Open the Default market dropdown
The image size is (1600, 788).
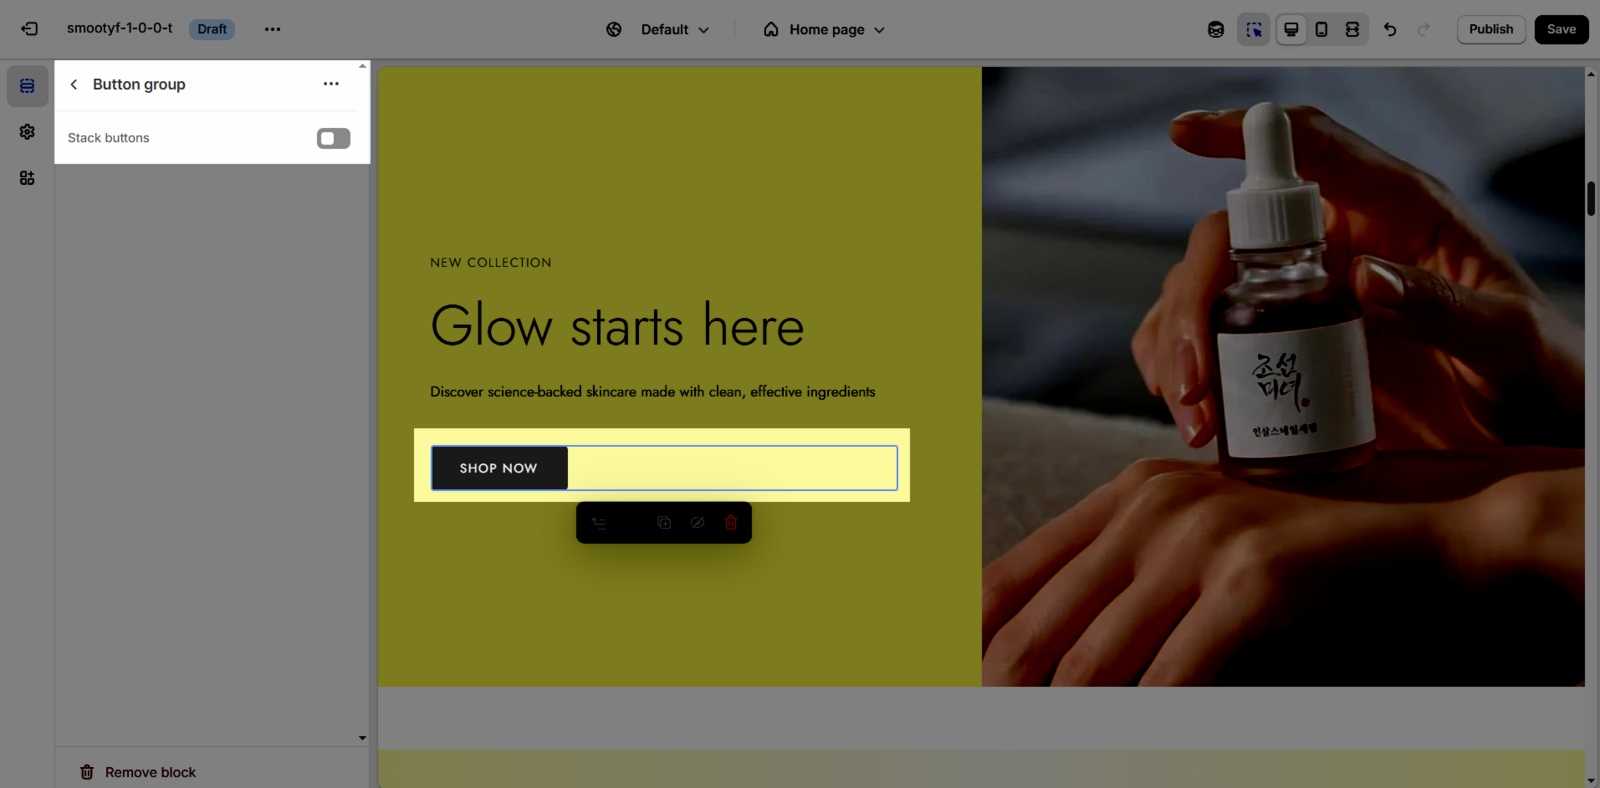tap(658, 30)
